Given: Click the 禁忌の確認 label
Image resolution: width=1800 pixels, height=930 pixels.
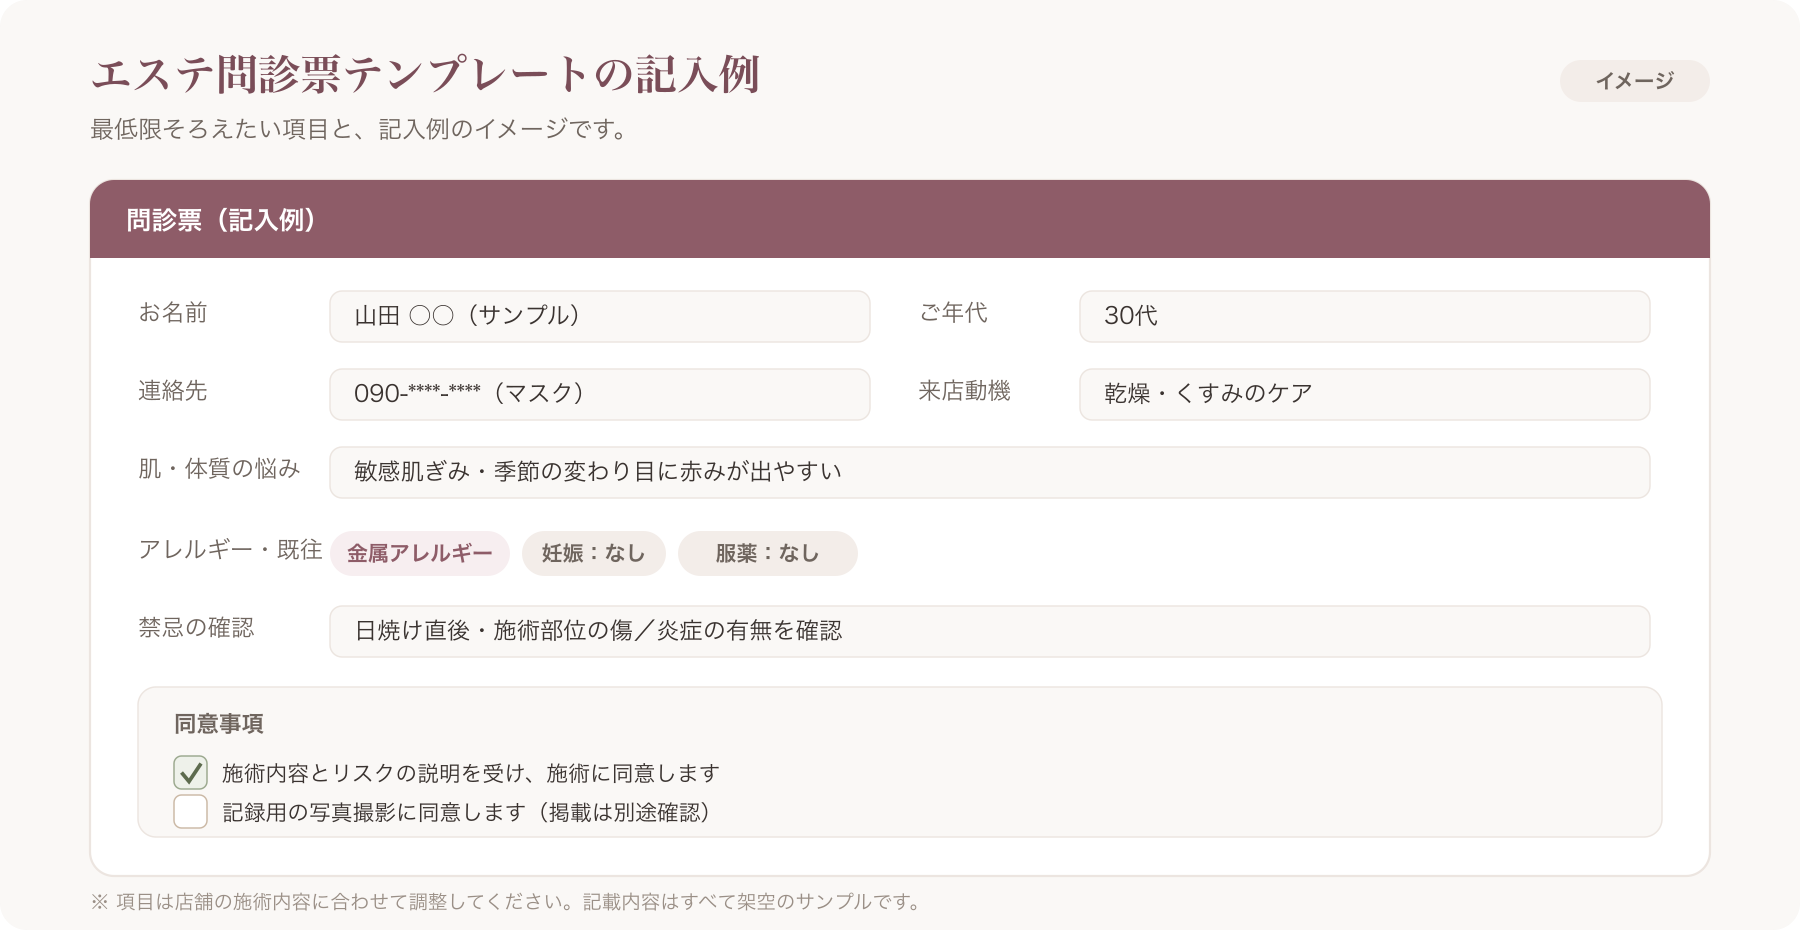Looking at the screenshot, I should [x=196, y=628].
